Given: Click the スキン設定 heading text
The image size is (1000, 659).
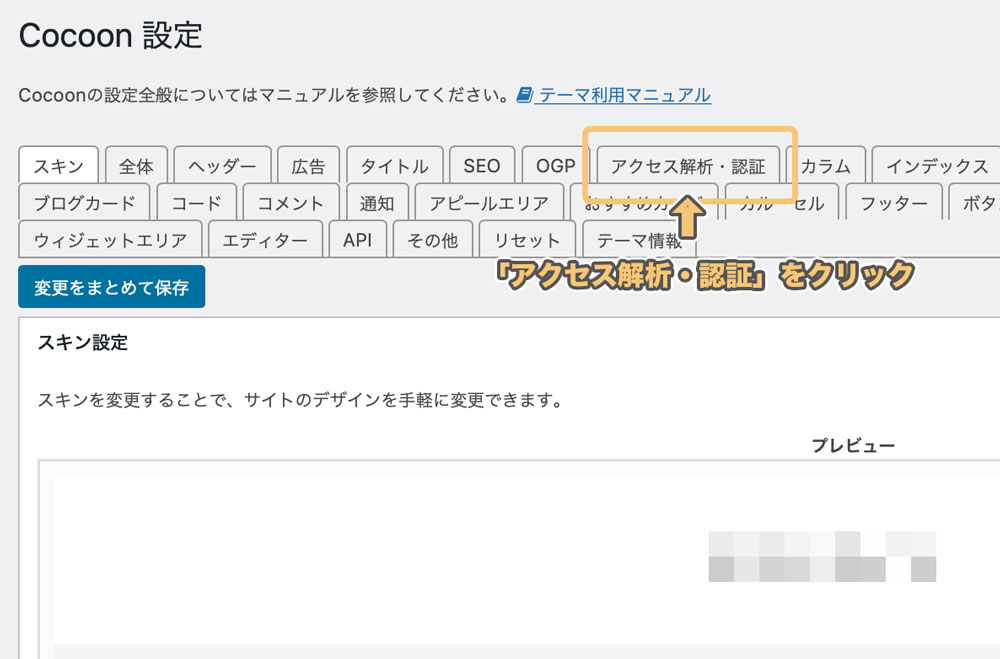Looking at the screenshot, I should 83,343.
